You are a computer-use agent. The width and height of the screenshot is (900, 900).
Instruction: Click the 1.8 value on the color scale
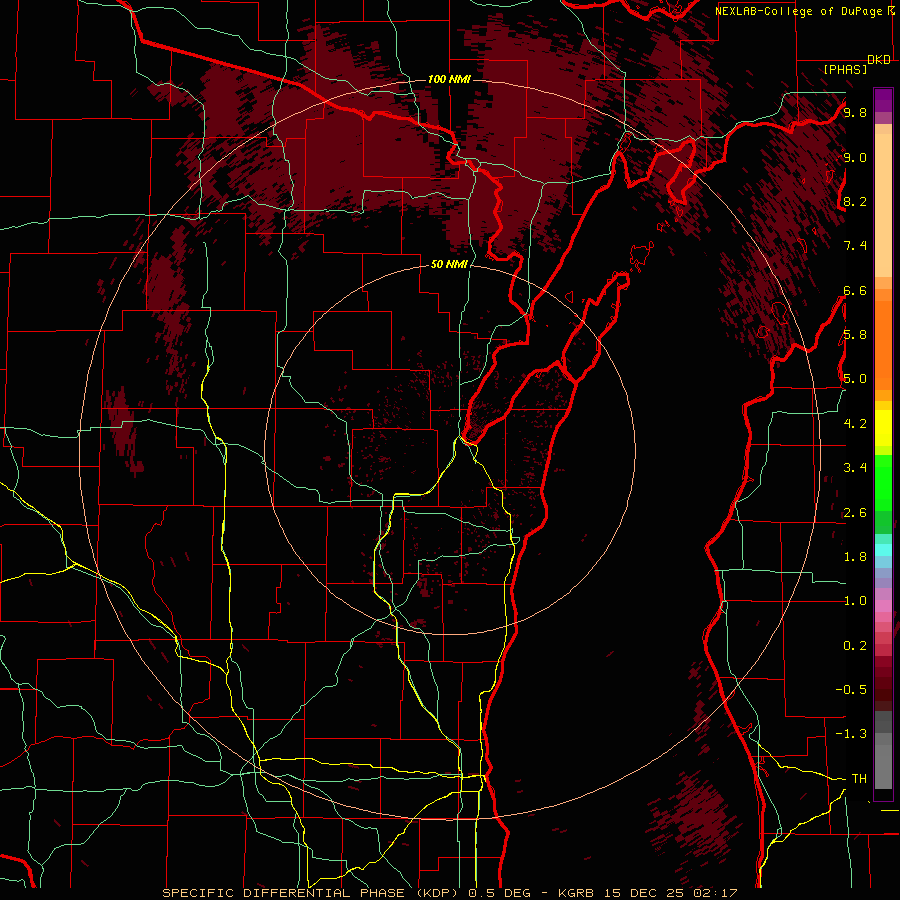point(855,557)
